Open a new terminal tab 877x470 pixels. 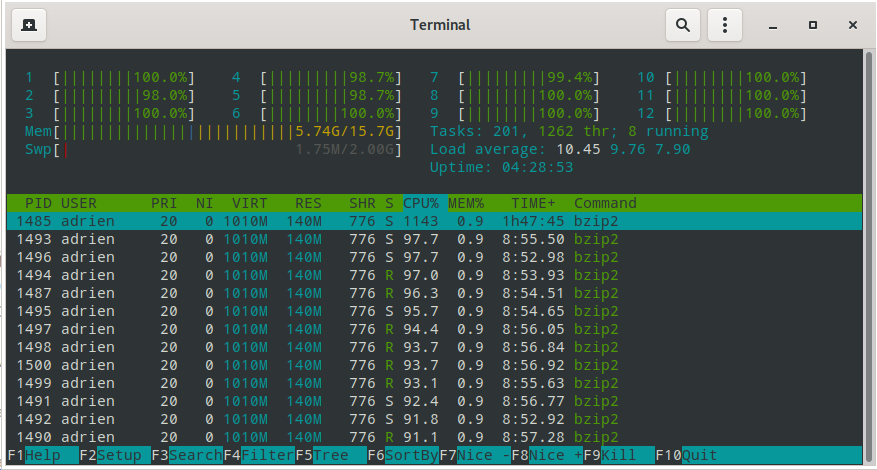point(29,25)
